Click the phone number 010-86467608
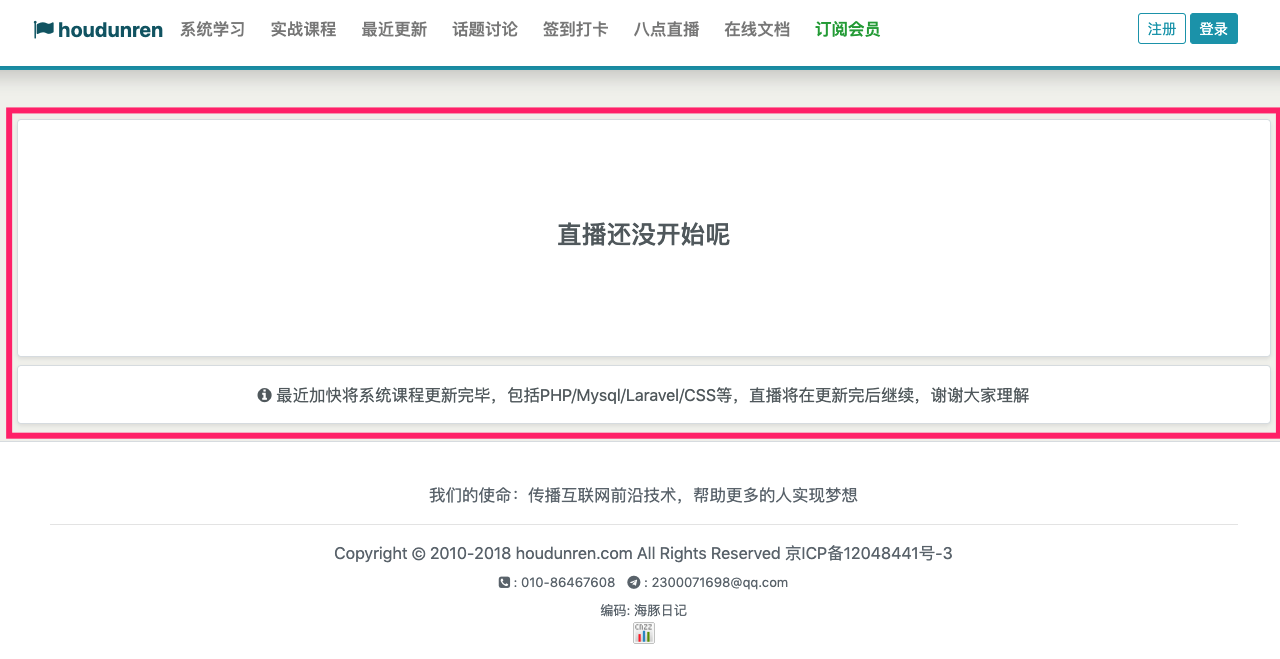1280x659 pixels. (568, 582)
